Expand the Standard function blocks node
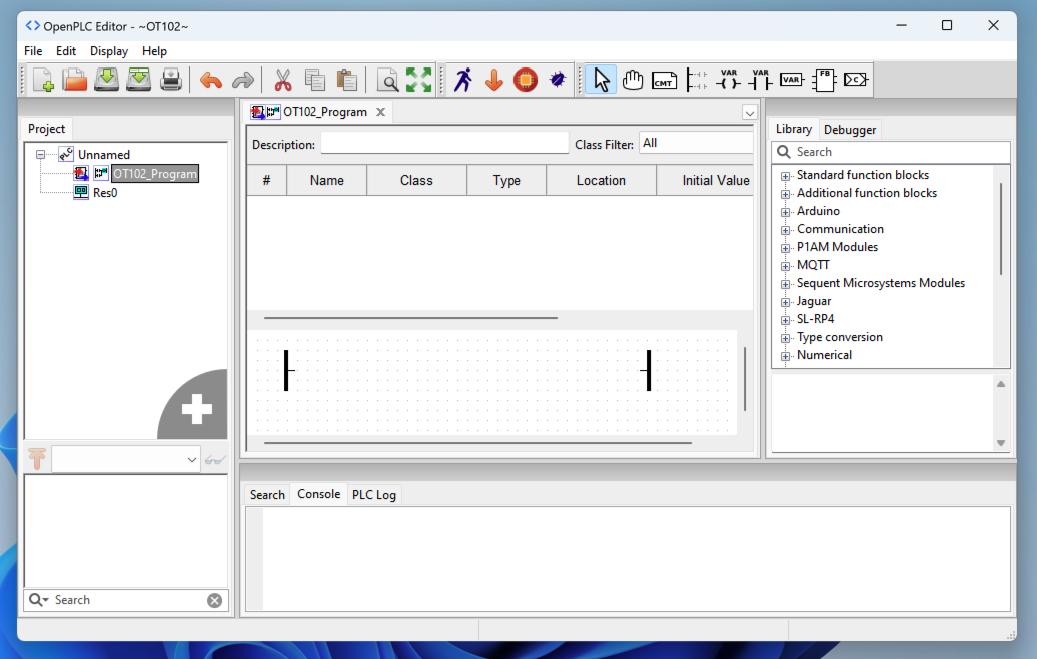 point(786,176)
